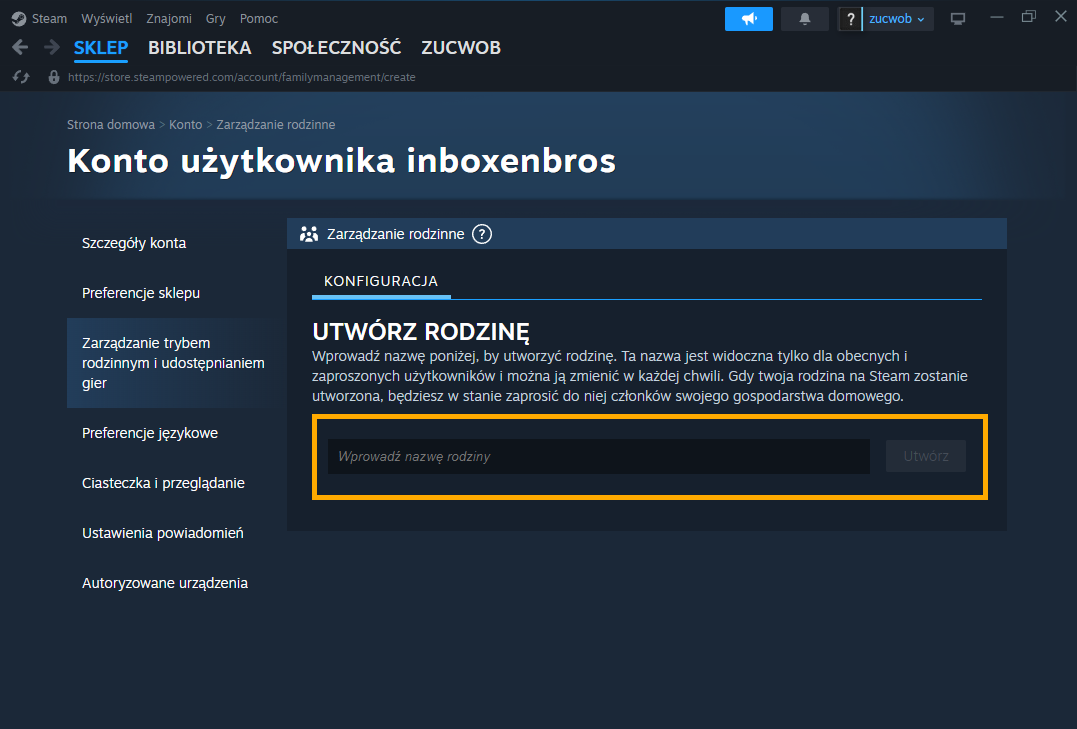
Task: Open Autoryzowane urządzenia in the sidebar
Action: [x=165, y=583]
